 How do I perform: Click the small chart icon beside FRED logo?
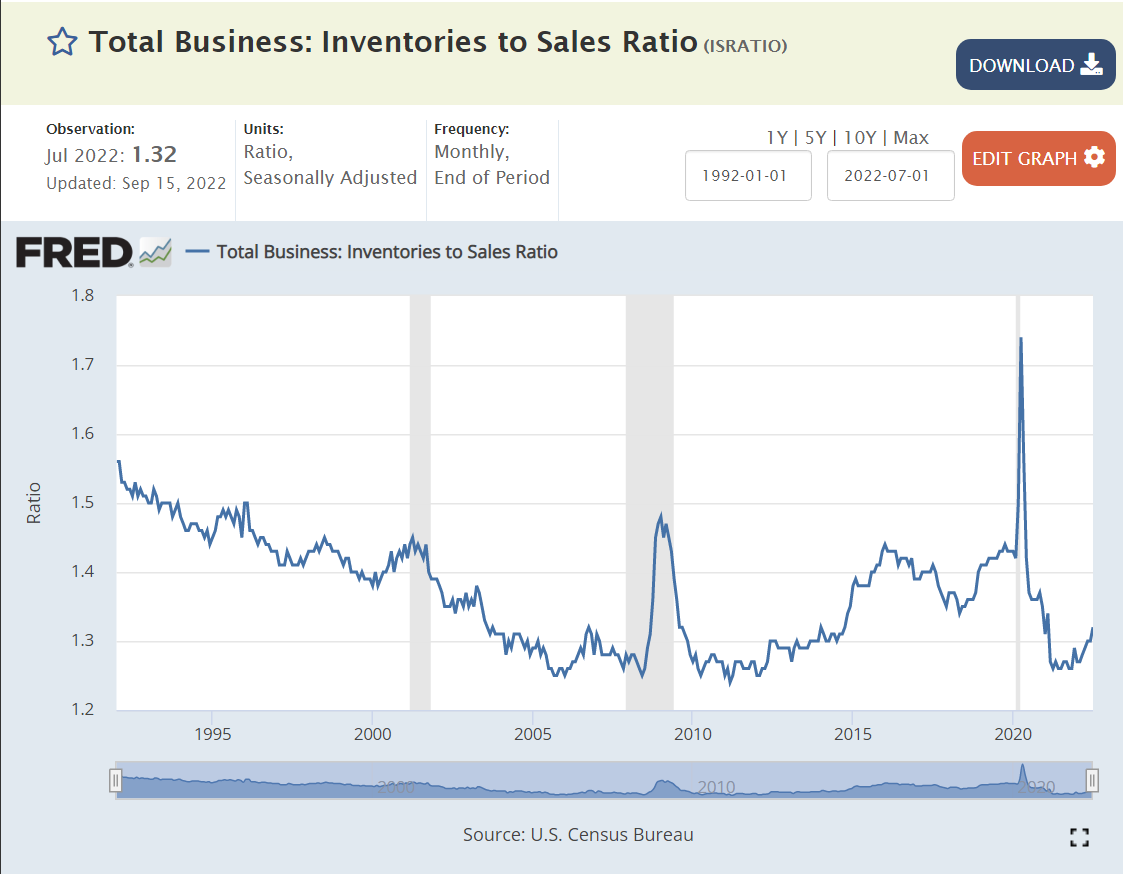click(155, 252)
